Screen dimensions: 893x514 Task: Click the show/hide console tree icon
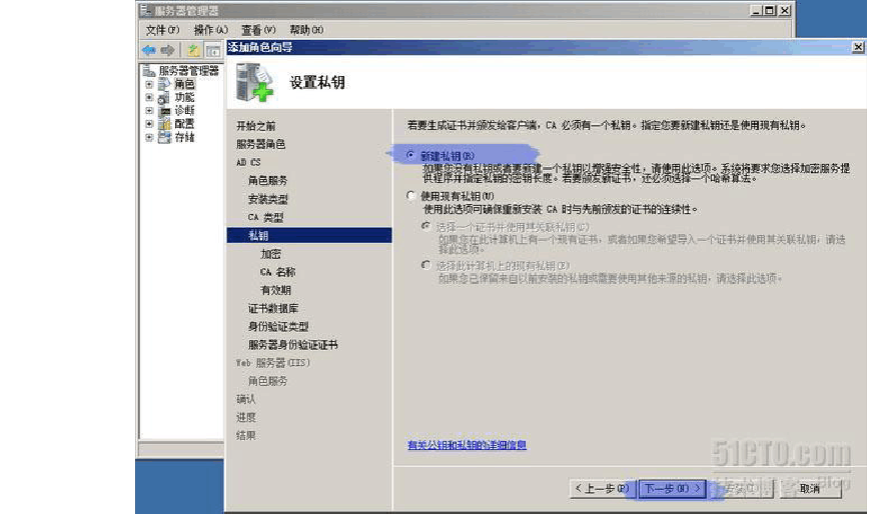click(213, 49)
